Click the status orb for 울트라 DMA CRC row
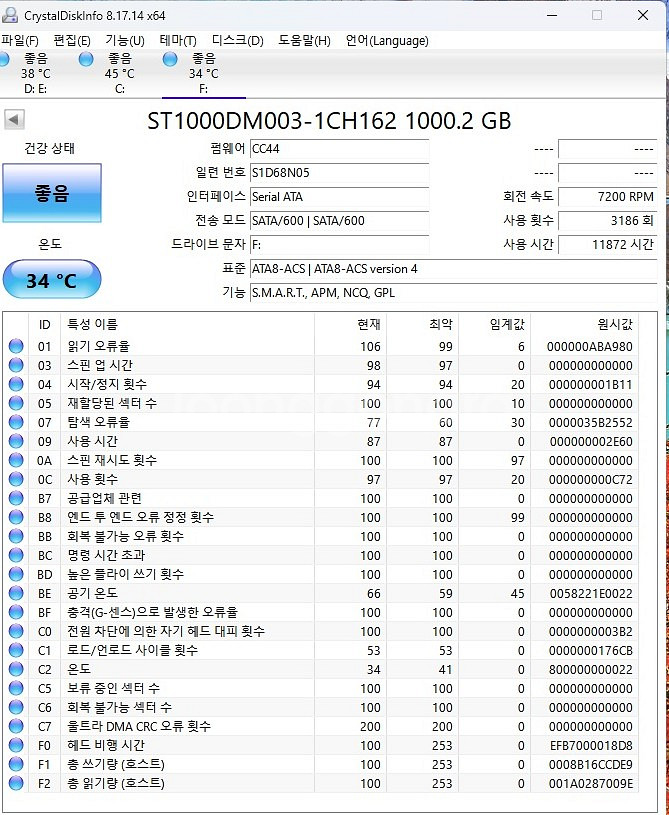 coord(16,726)
